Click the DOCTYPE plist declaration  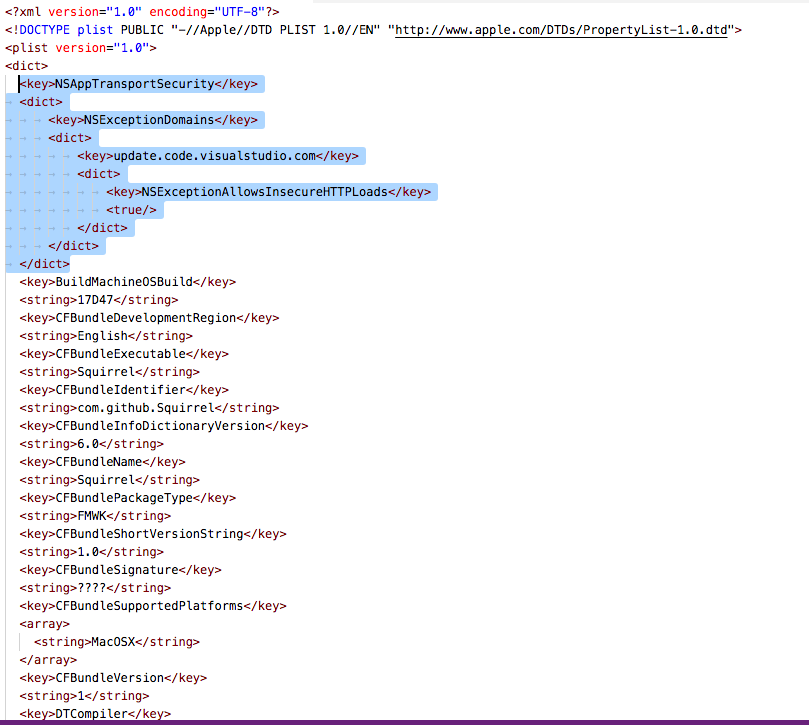pos(373,30)
